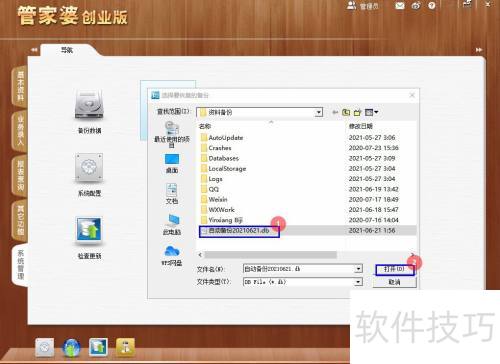Open the 报表查询 side tab

(x=20, y=175)
